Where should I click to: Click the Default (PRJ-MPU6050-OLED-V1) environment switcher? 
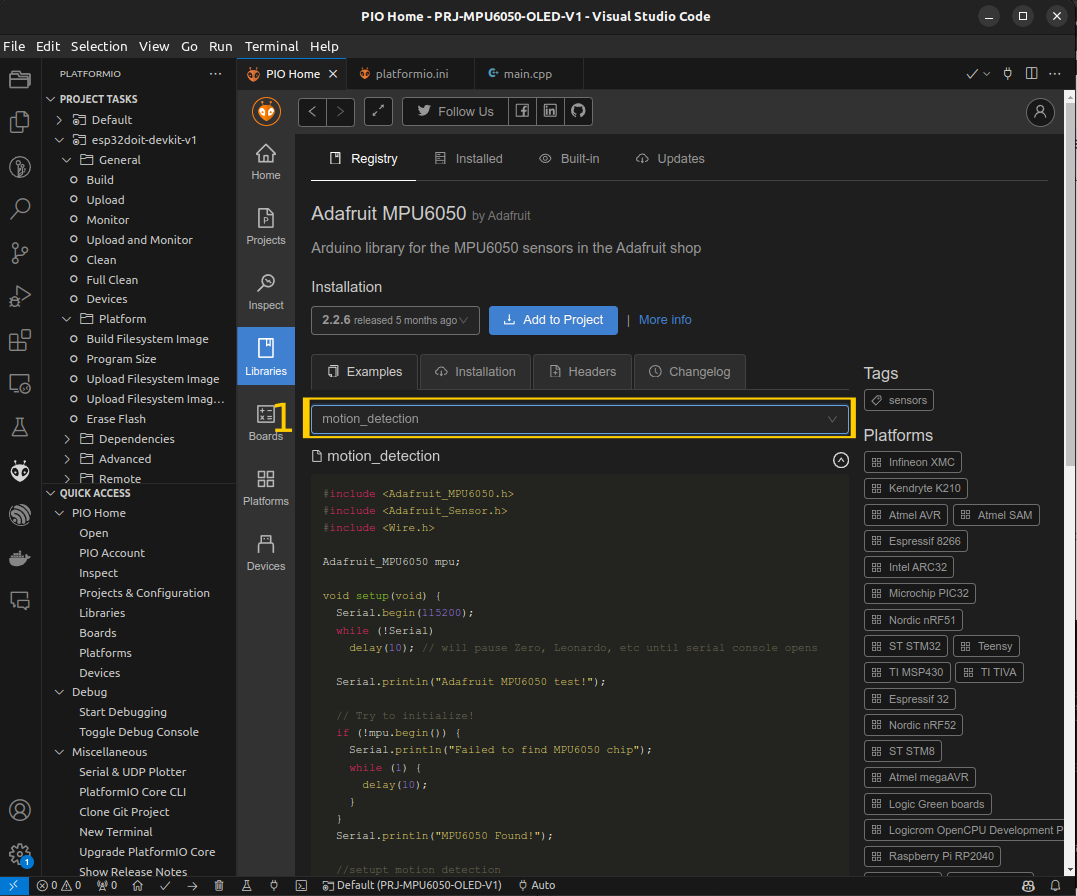[x=412, y=886]
